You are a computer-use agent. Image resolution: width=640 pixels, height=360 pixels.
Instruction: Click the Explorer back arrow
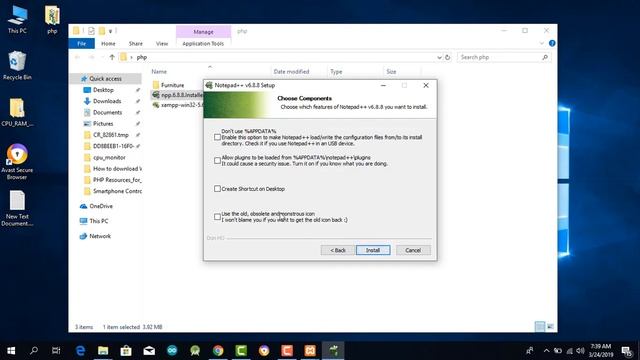78,57
